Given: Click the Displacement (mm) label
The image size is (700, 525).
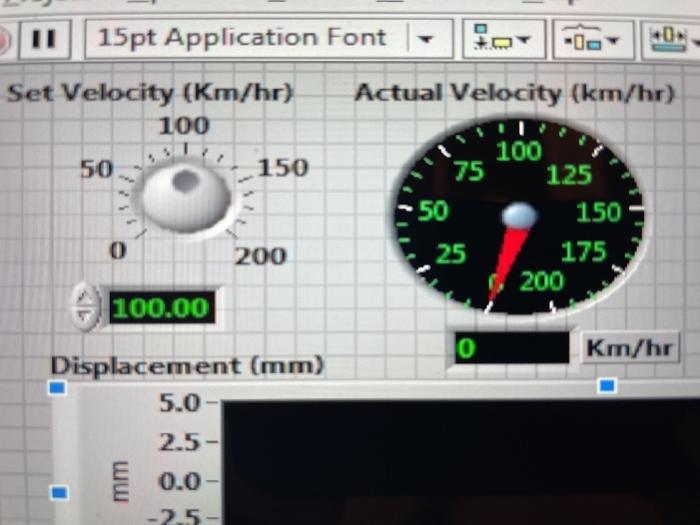Looking at the screenshot, I should [x=187, y=366].
